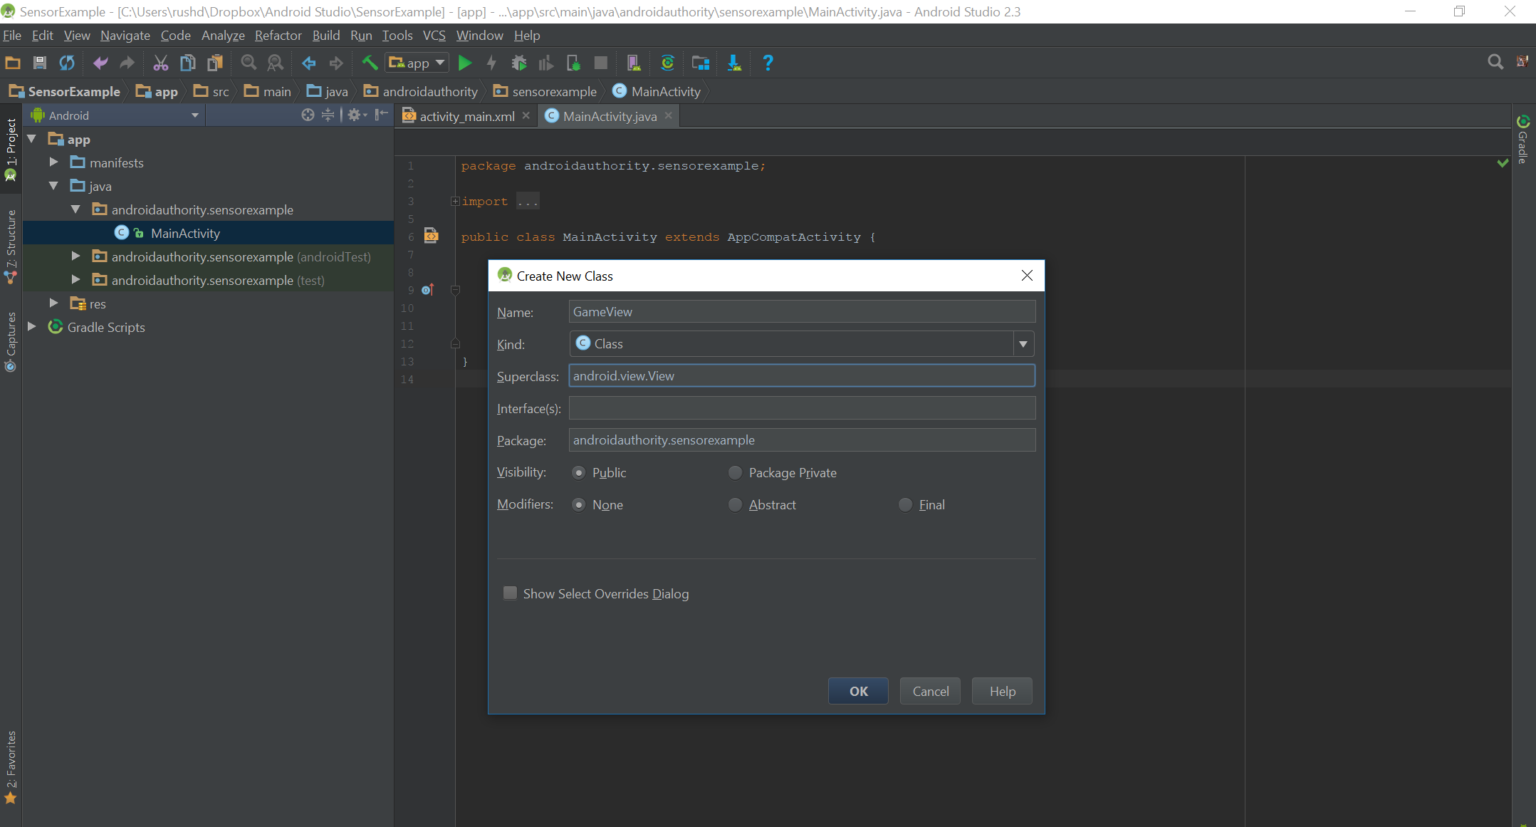Image resolution: width=1536 pixels, height=827 pixels.
Task: Open the app run configuration dropdown
Action: (416, 62)
